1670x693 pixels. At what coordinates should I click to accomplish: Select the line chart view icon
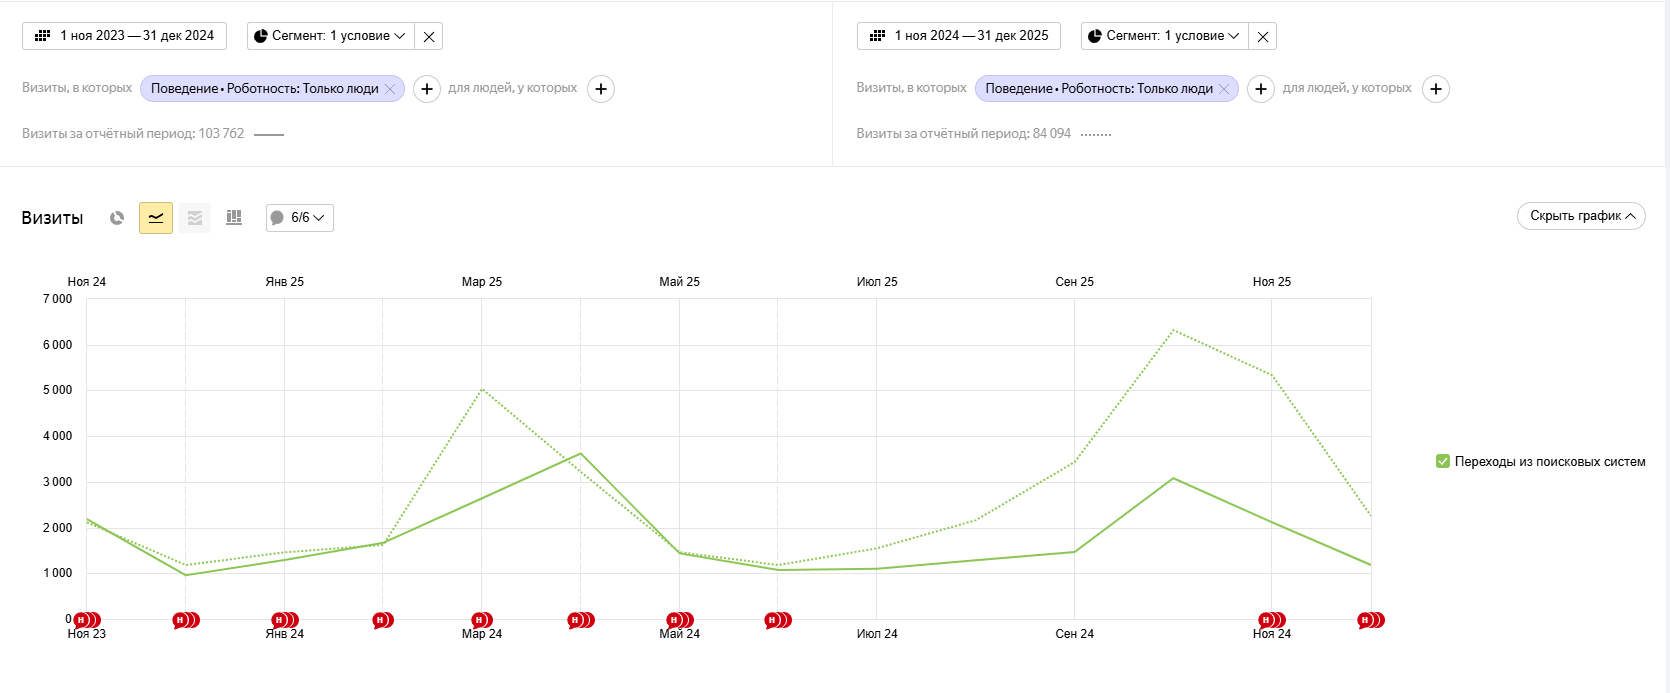pos(156,218)
